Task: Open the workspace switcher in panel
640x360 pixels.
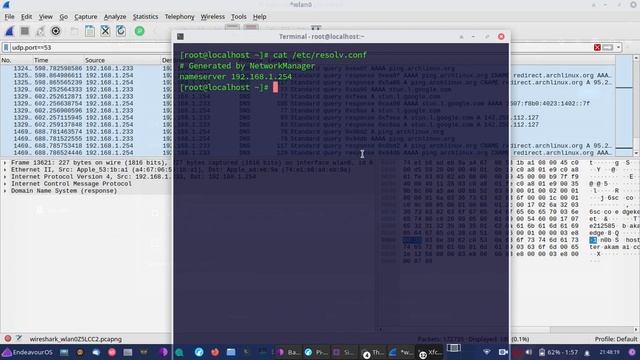Action: [453, 348]
